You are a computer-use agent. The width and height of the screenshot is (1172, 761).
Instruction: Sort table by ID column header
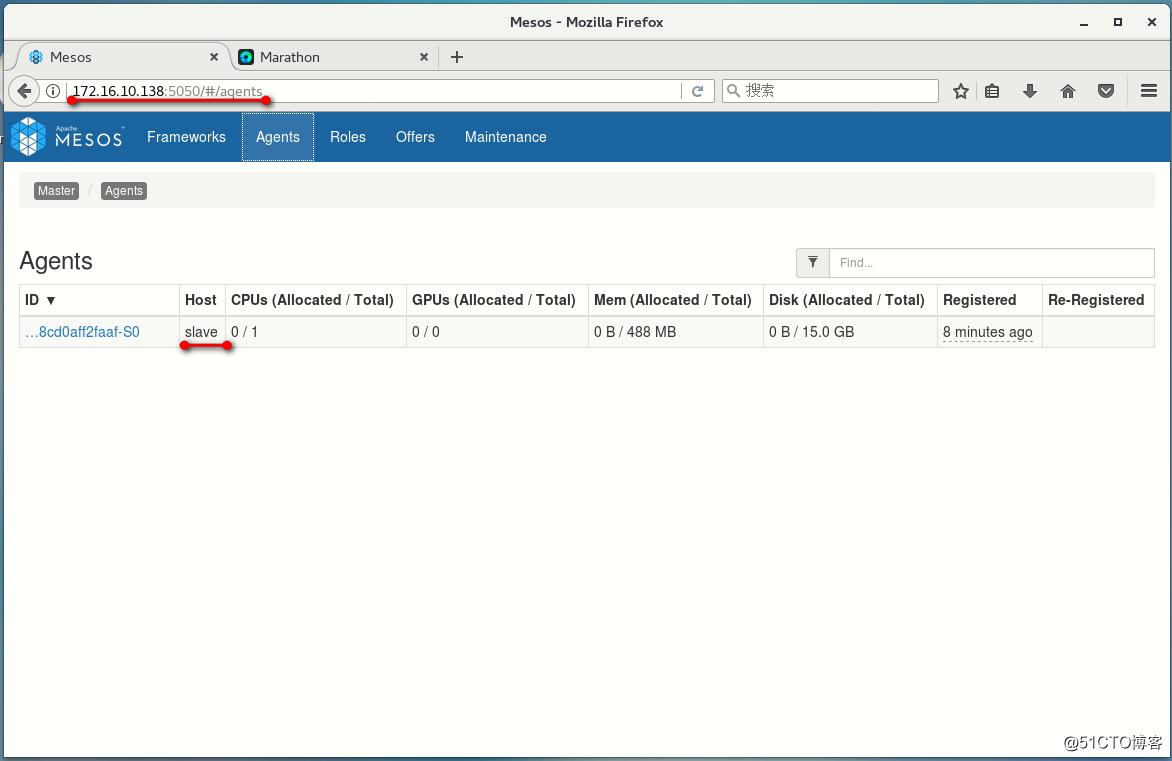coord(99,300)
